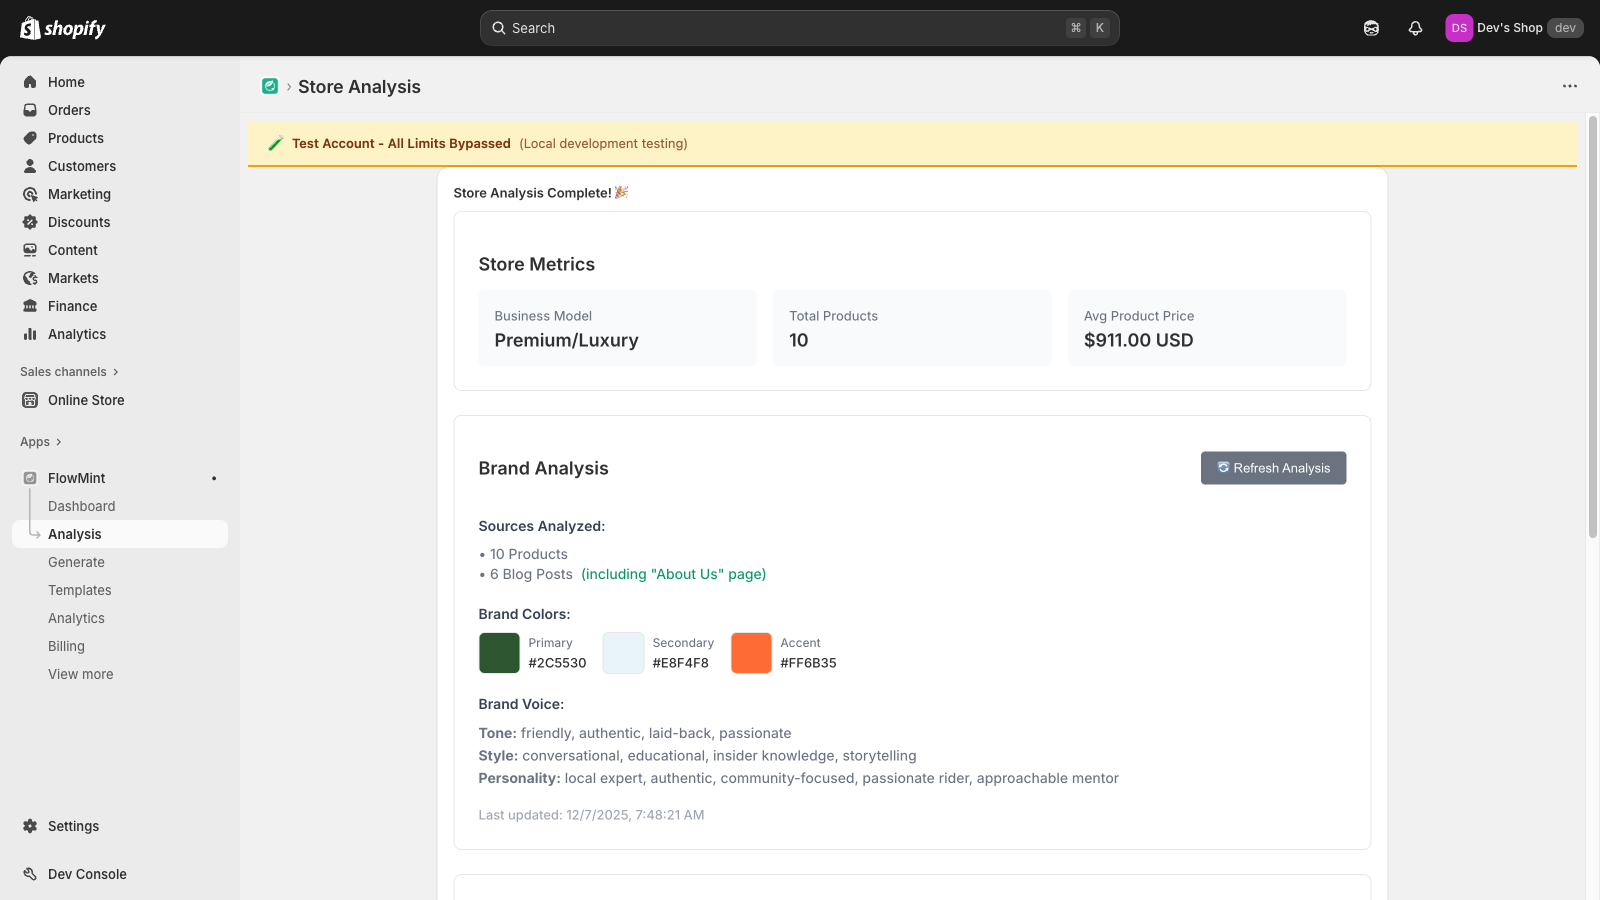Open the Templates page in FlowMint

pyautogui.click(x=79, y=590)
